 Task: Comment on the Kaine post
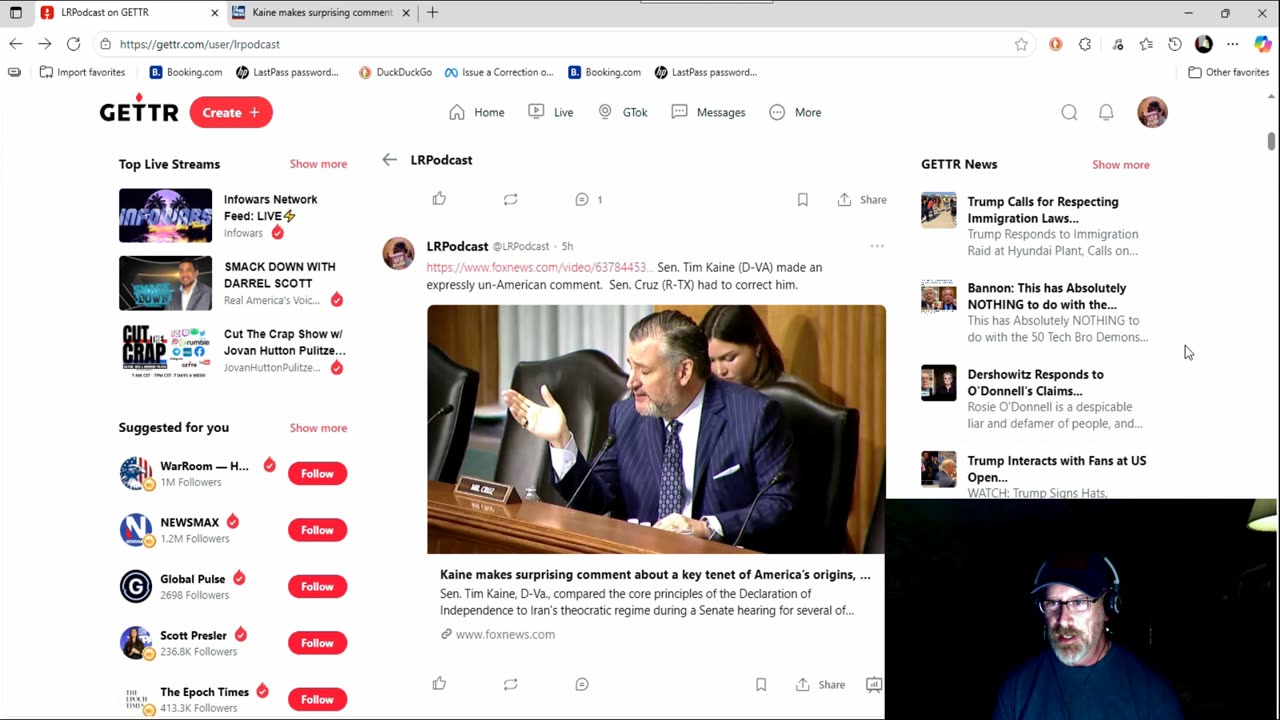pyautogui.click(x=582, y=684)
